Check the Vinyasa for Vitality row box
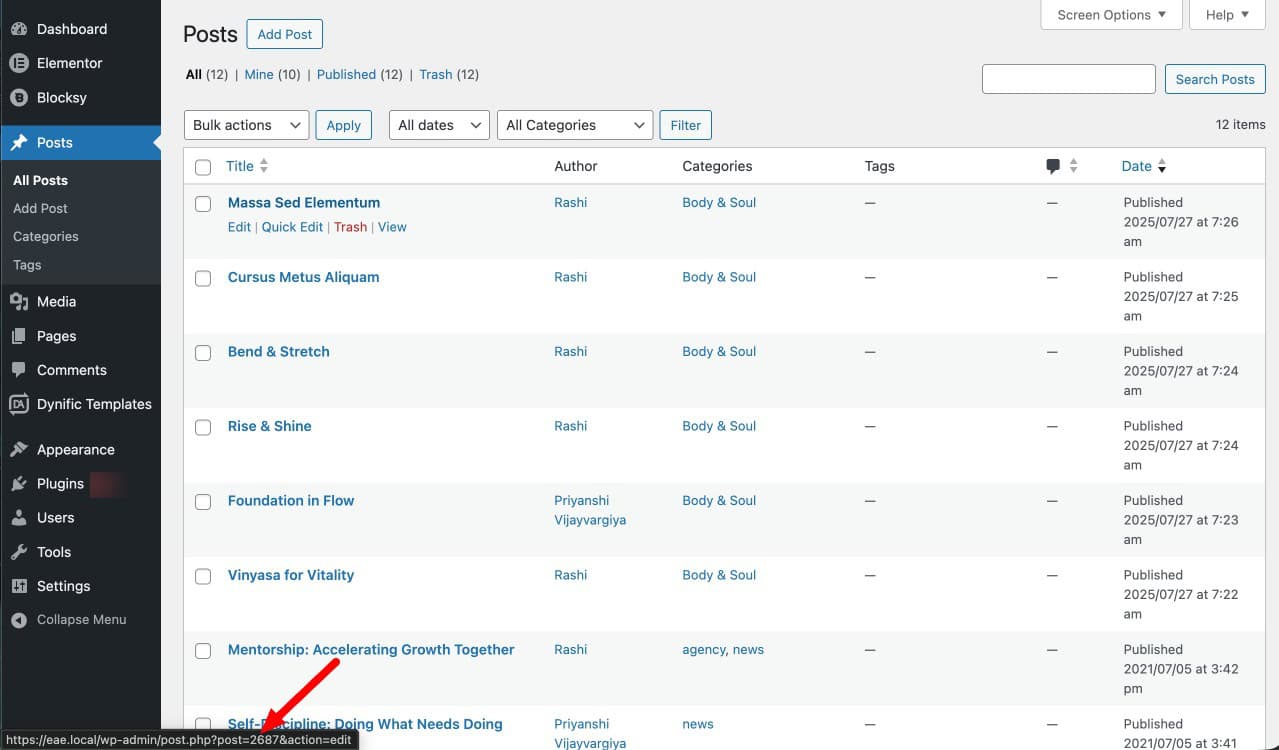The height and width of the screenshot is (750, 1279). (x=203, y=577)
